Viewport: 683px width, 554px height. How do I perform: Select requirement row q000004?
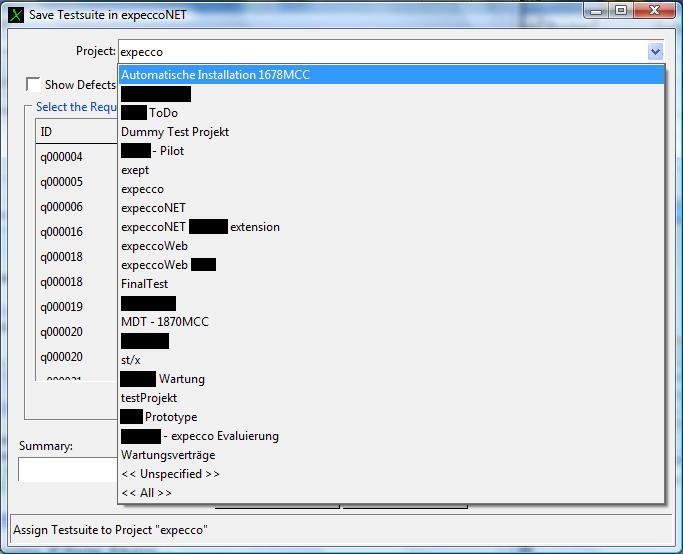pos(61,157)
